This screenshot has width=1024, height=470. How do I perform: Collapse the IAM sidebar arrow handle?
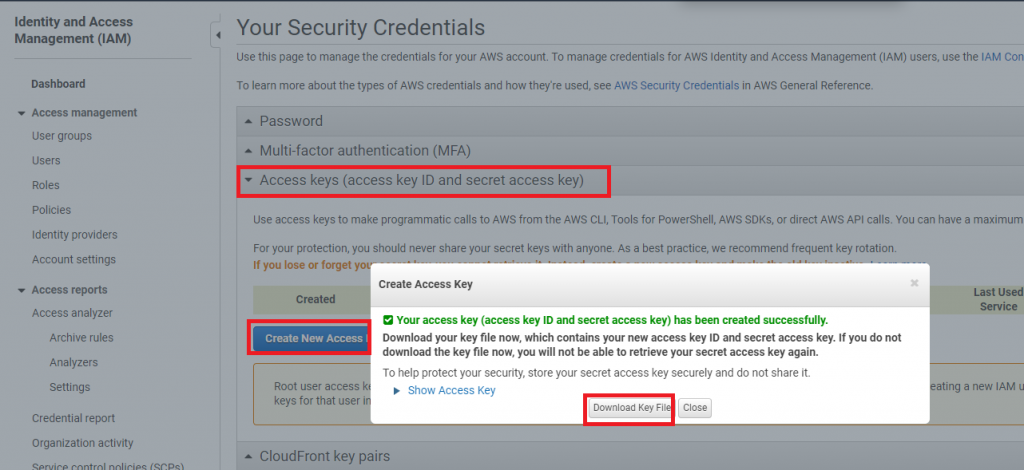(216, 36)
